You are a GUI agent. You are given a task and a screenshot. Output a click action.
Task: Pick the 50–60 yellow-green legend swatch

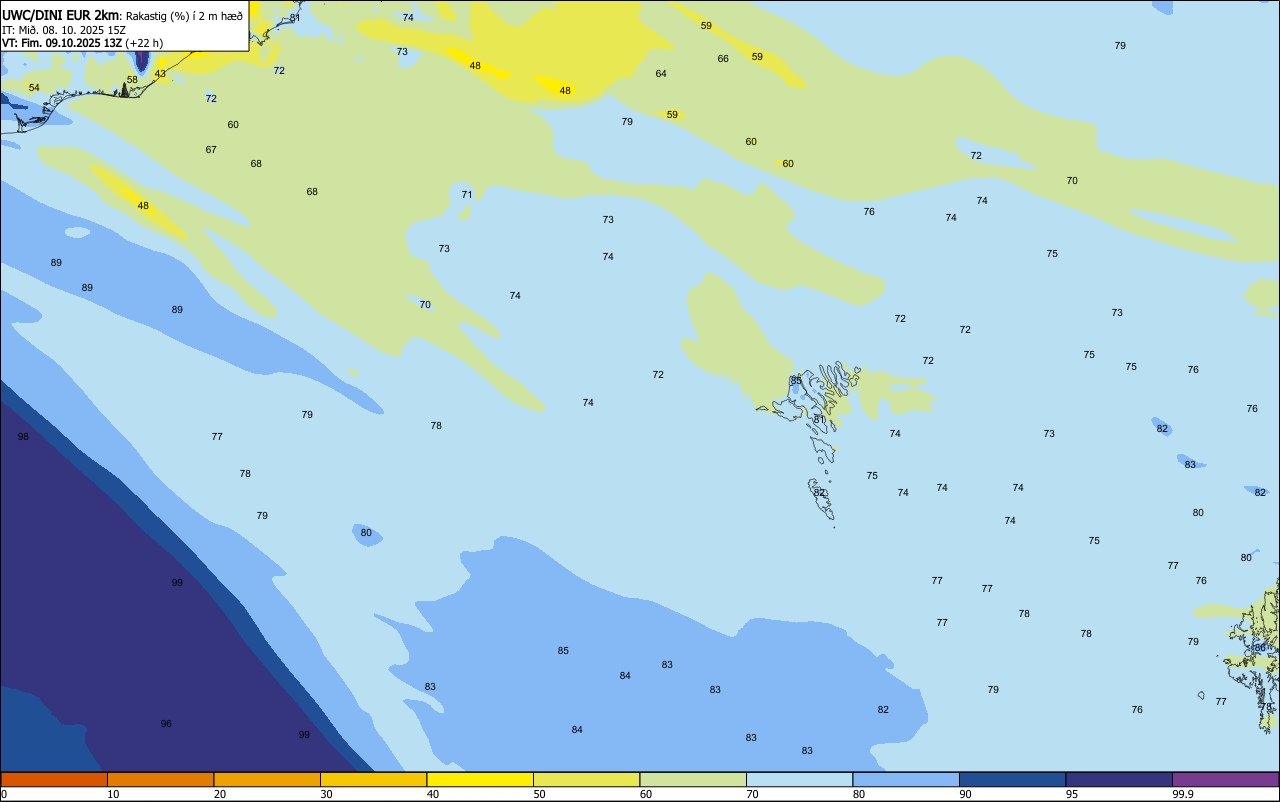pyautogui.click(x=586, y=779)
